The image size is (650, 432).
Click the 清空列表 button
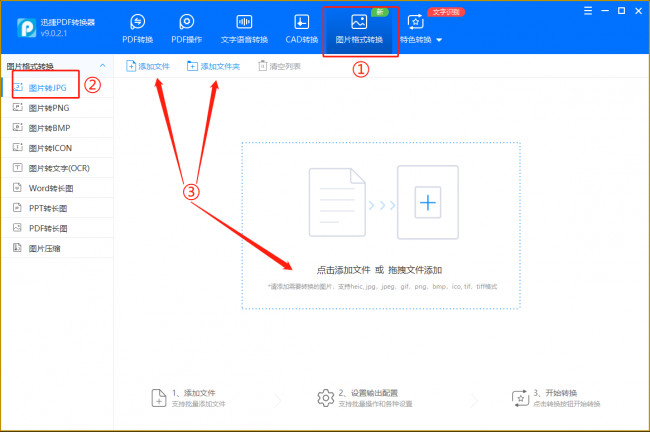click(279, 66)
